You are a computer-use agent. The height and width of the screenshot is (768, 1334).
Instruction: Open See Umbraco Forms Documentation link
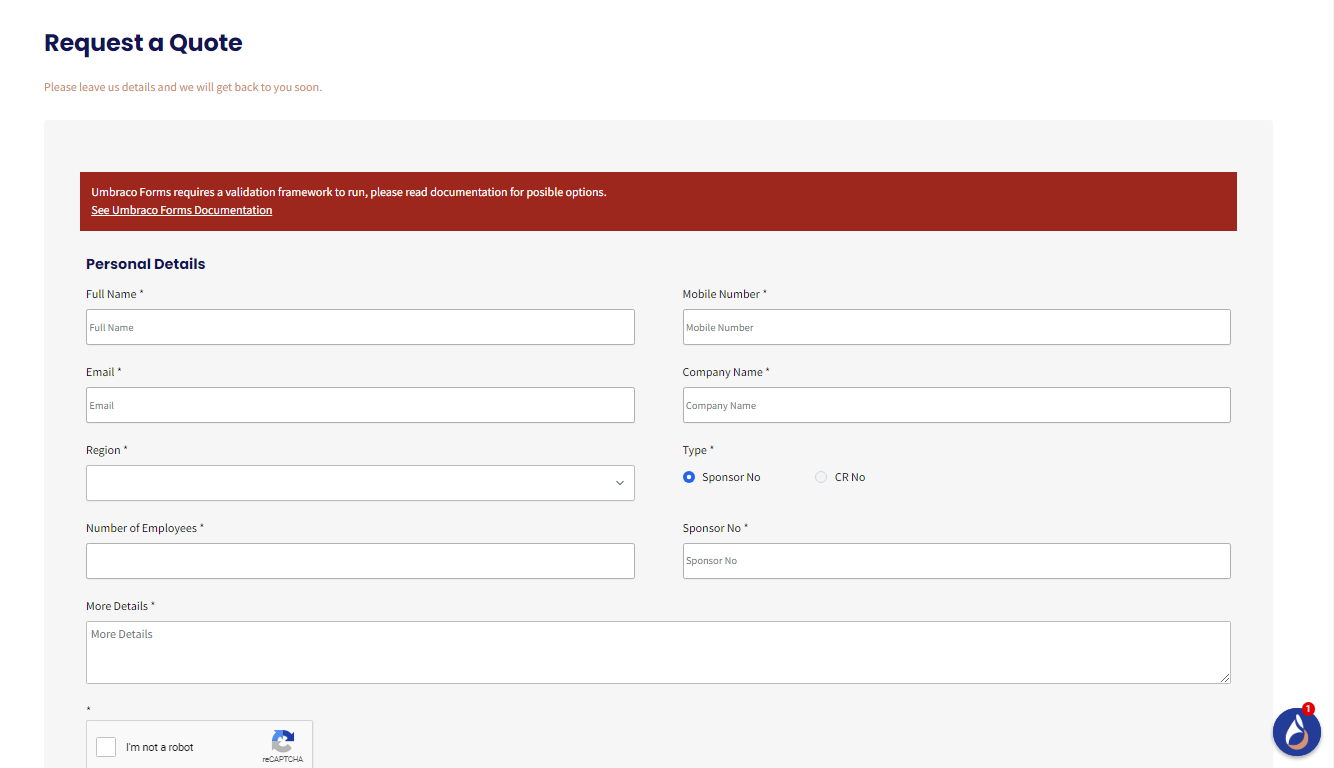point(182,210)
